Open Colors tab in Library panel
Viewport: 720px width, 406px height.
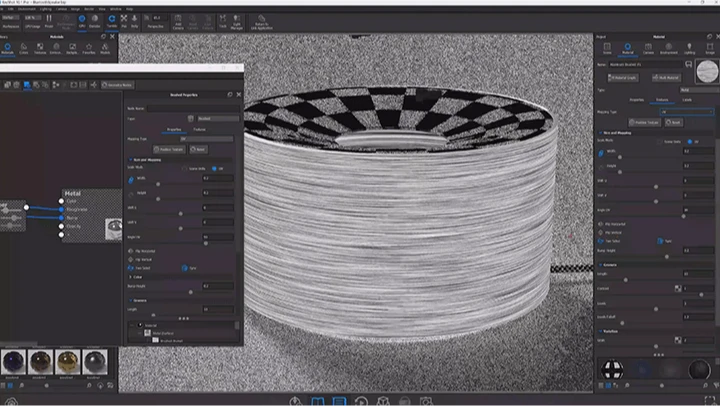click(x=24, y=49)
